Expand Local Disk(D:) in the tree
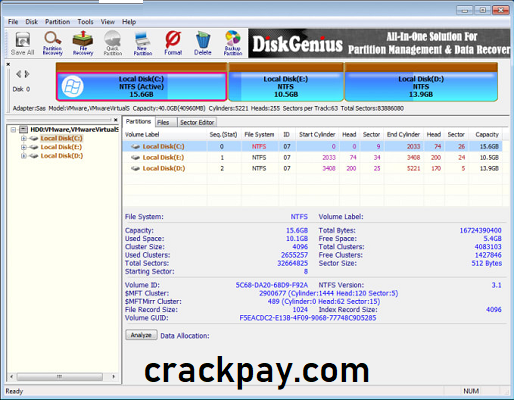 click(x=24, y=156)
